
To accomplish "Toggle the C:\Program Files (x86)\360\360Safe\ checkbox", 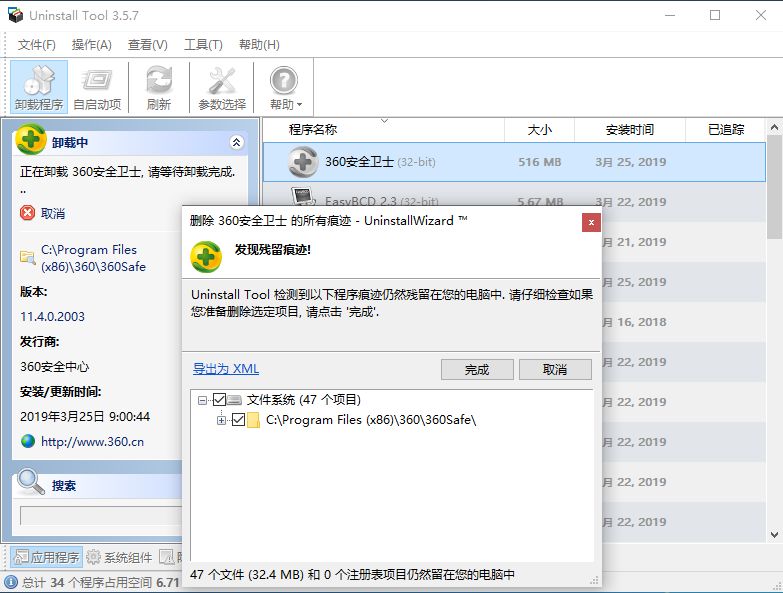I will tap(238, 419).
